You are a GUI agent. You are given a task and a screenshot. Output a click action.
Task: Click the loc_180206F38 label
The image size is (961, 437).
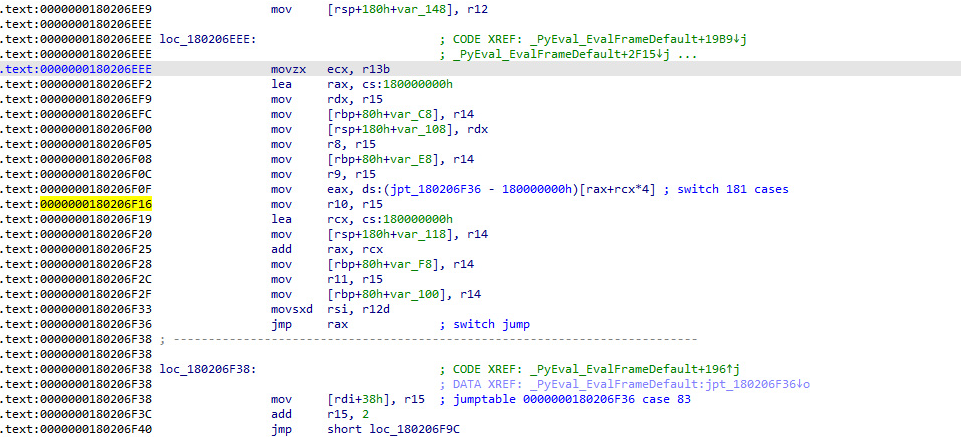(207, 369)
